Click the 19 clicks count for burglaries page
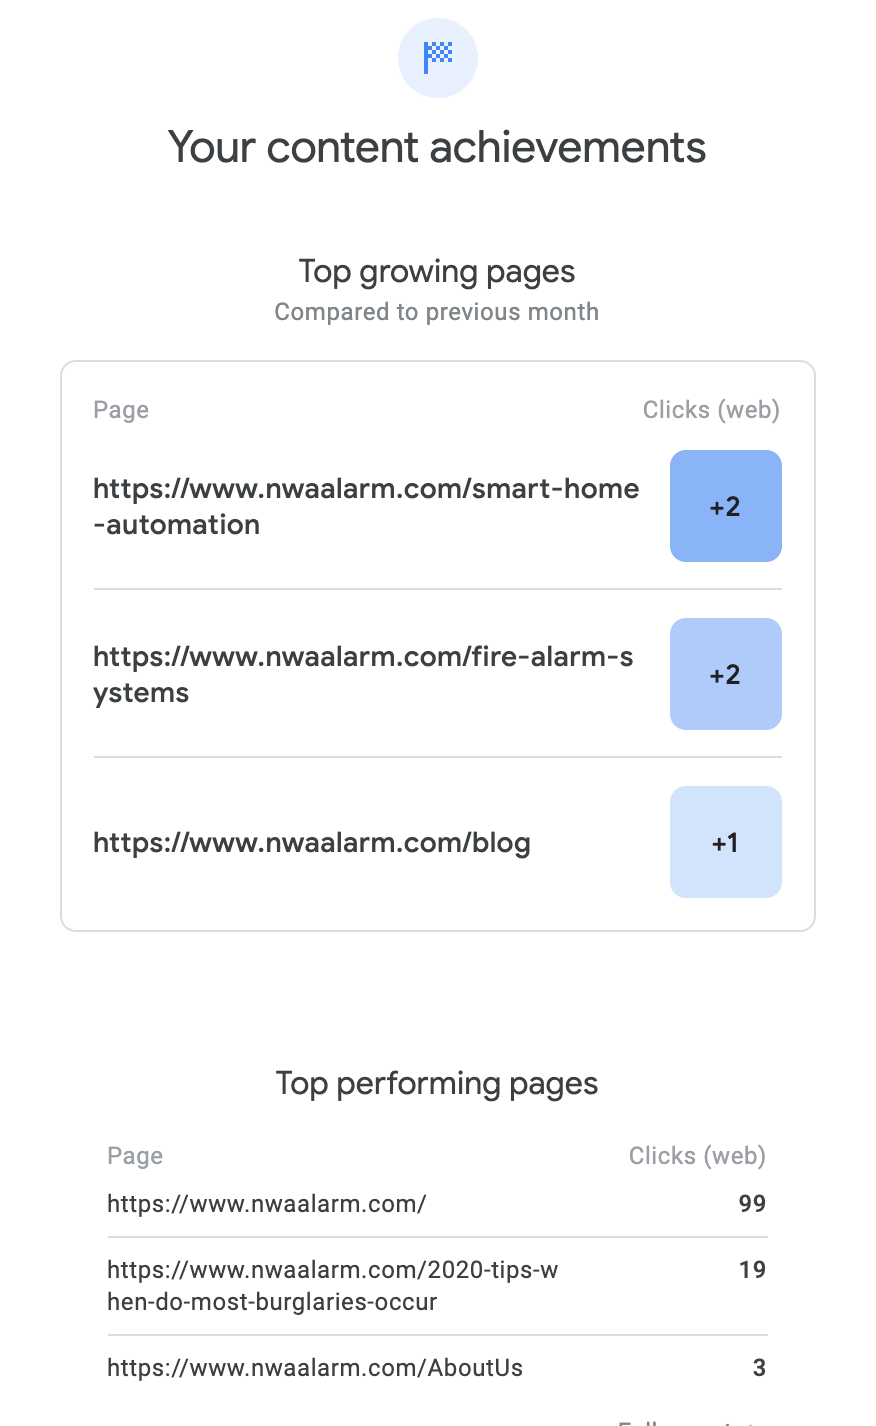Image resolution: width=876 pixels, height=1426 pixels. click(x=752, y=1270)
